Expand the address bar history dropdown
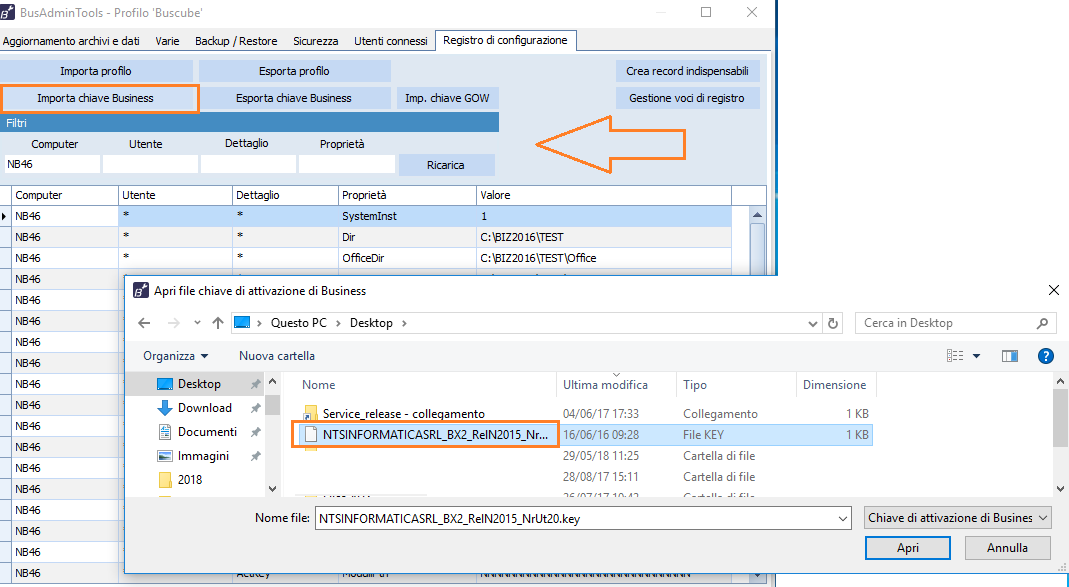The width and height of the screenshot is (1069, 587). (812, 324)
